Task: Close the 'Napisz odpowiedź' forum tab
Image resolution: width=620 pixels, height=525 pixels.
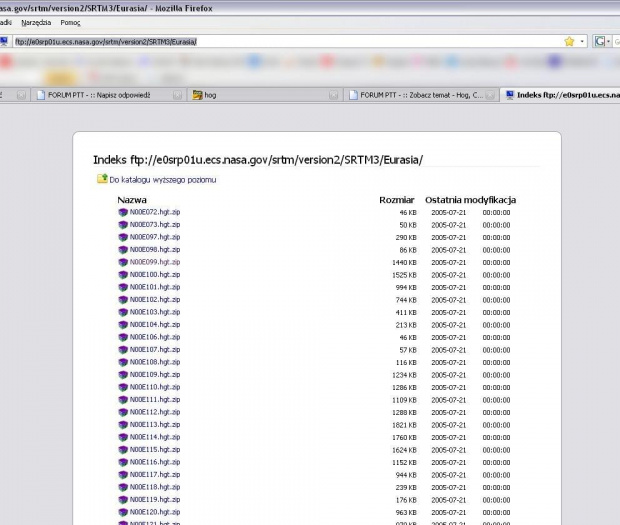Action: click(177, 96)
